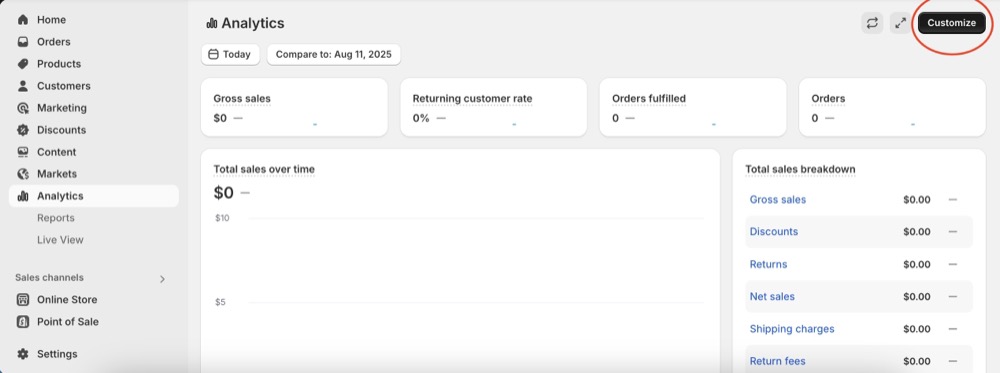Viewport: 1000px width, 373px height.
Task: Open Live View under Analytics
Action: coord(60,240)
